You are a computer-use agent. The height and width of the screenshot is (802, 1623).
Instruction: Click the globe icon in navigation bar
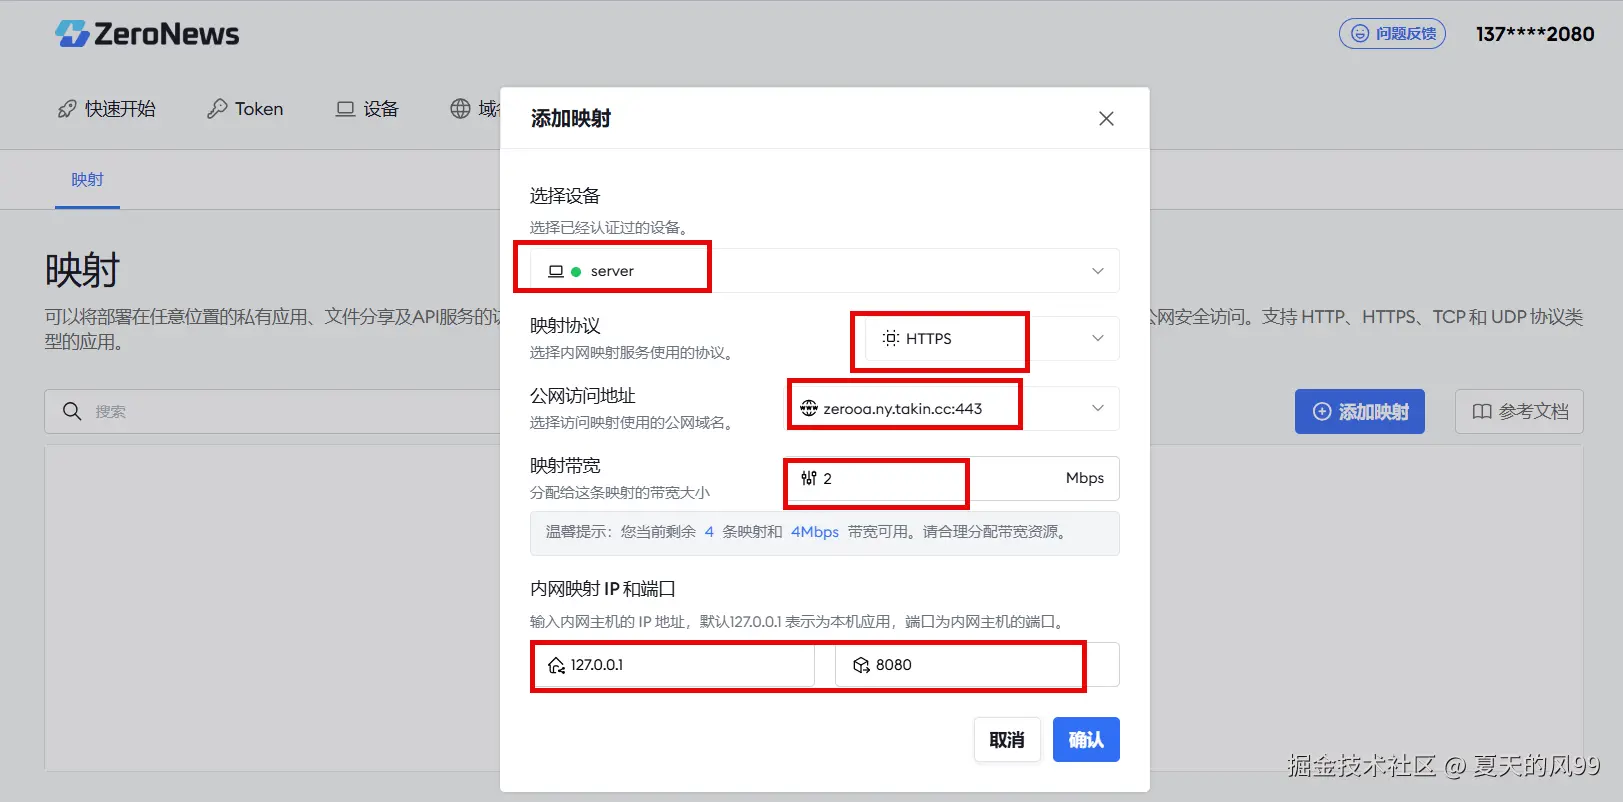460,109
